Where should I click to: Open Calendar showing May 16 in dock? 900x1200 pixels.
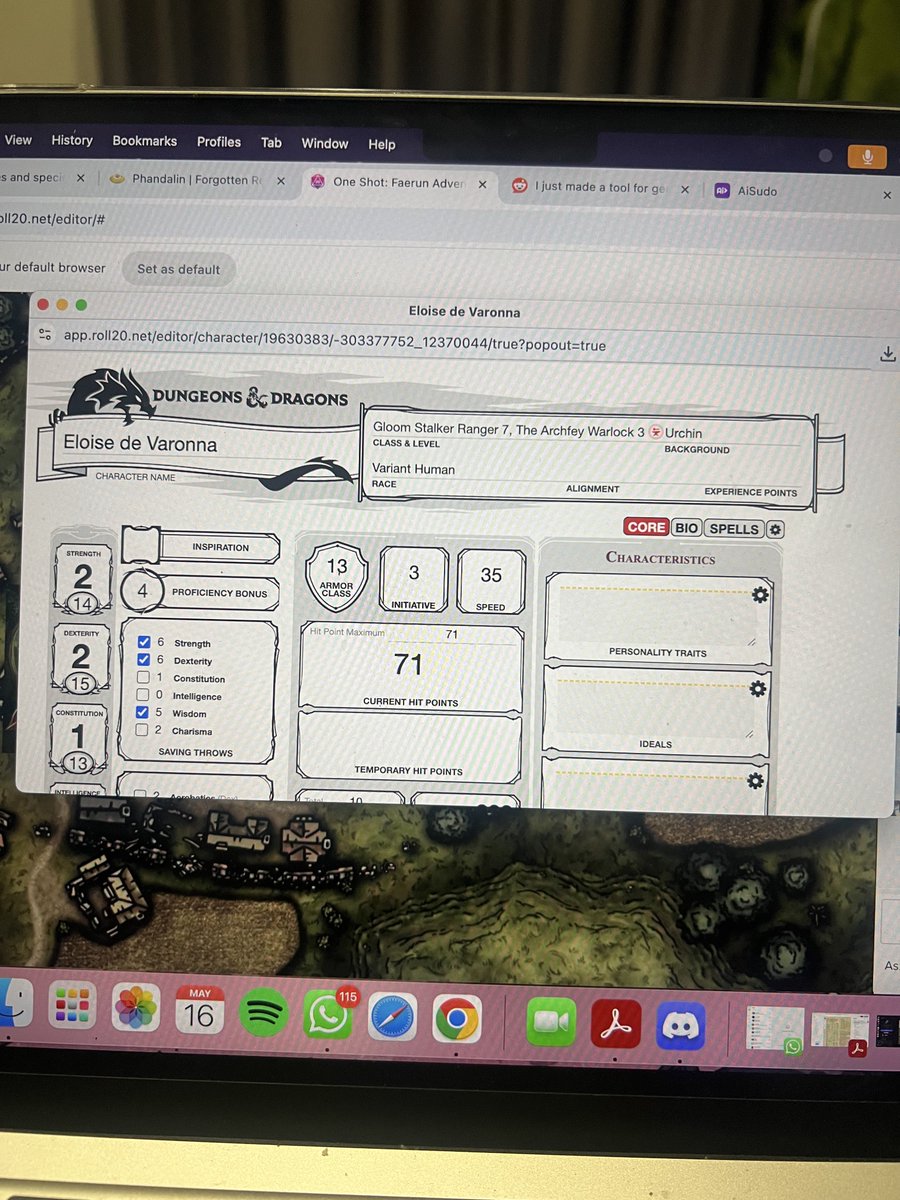200,1010
